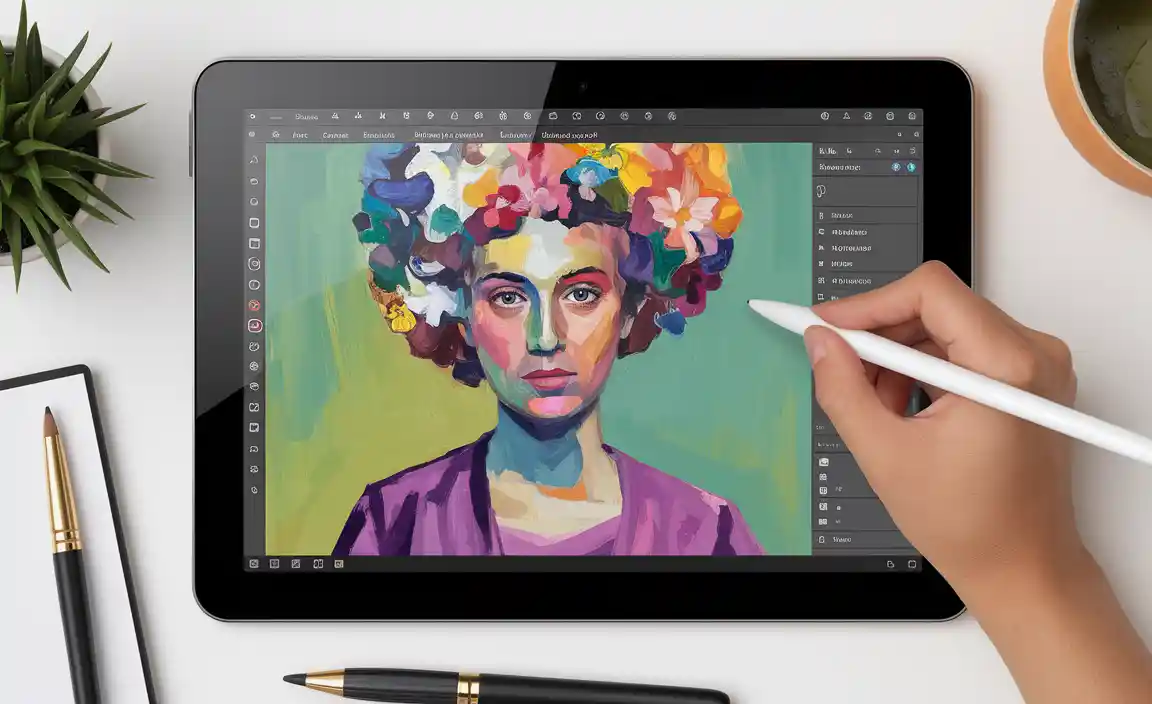This screenshot has width=1152, height=704.
Task: Toggle the blue circular switch in right panel header
Action: [x=896, y=167]
